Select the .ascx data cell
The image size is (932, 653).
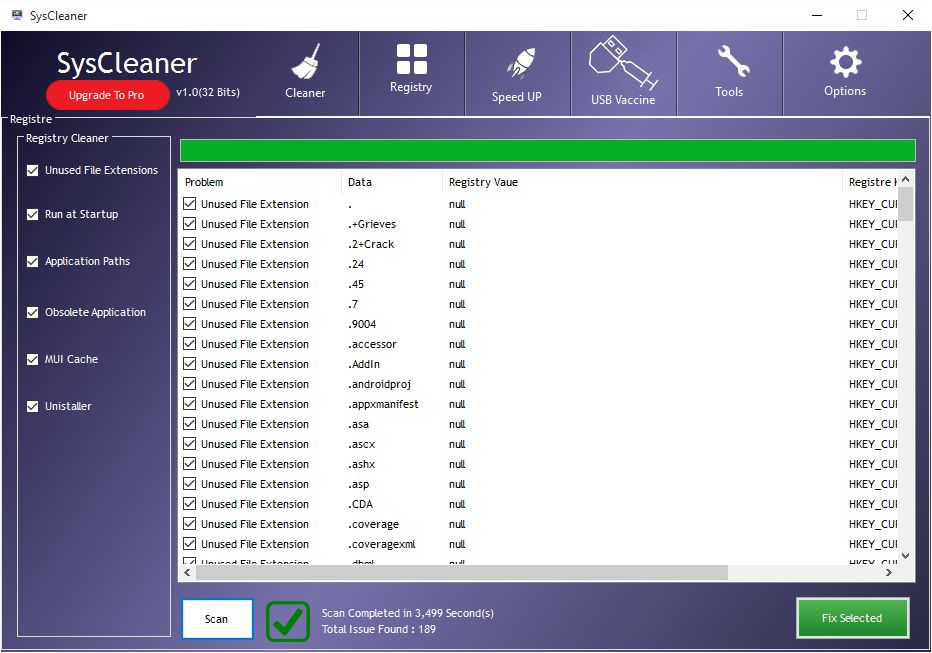361,444
